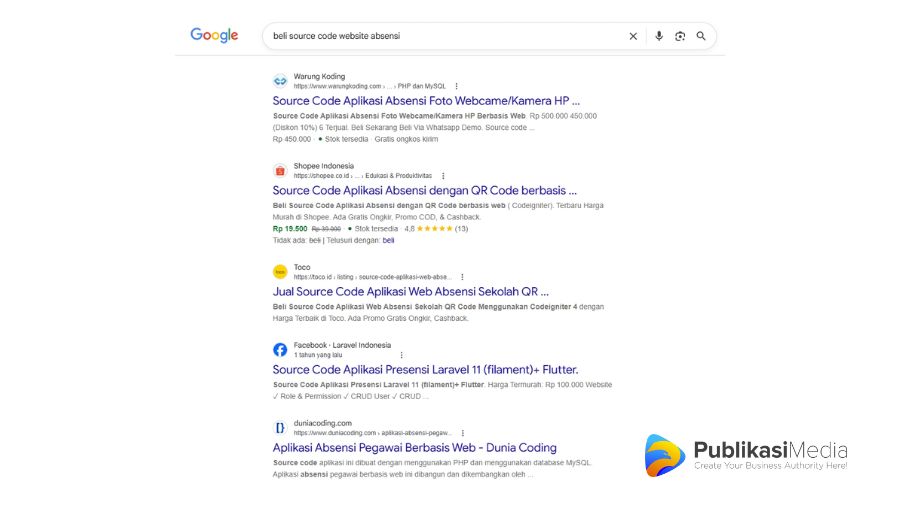Image resolution: width=900 pixels, height=506 pixels.
Task: Open more options for Toco result
Action: [463, 277]
